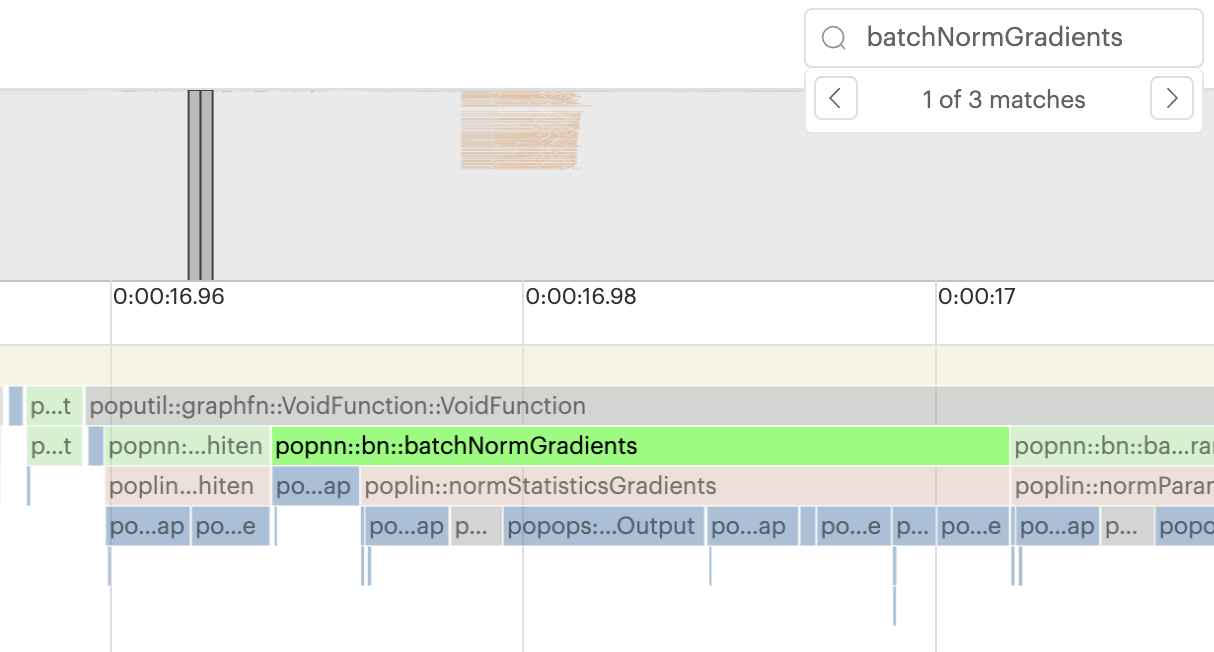
Task: Select the po...ap span left of normStatisticsGradients
Action: tap(314, 486)
